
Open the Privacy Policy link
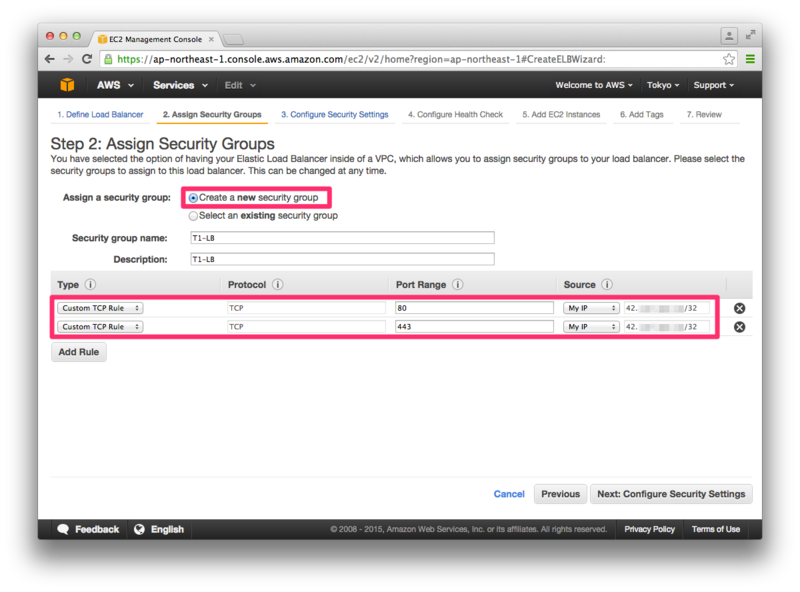coord(649,529)
